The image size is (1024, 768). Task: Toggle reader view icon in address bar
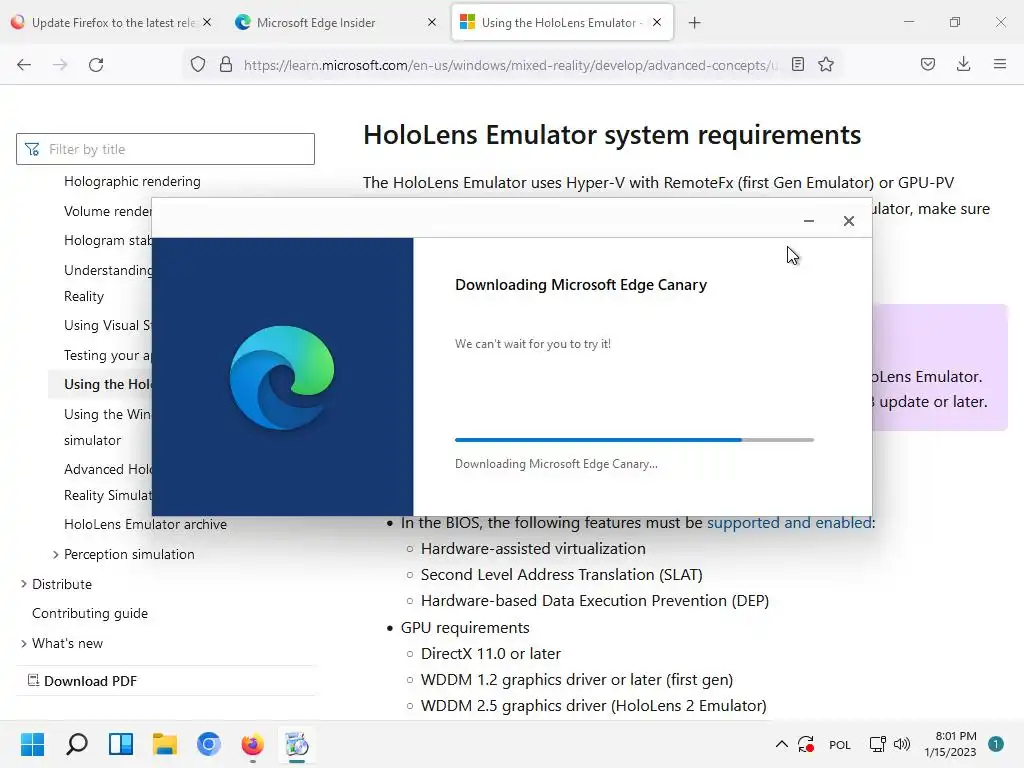click(x=797, y=64)
